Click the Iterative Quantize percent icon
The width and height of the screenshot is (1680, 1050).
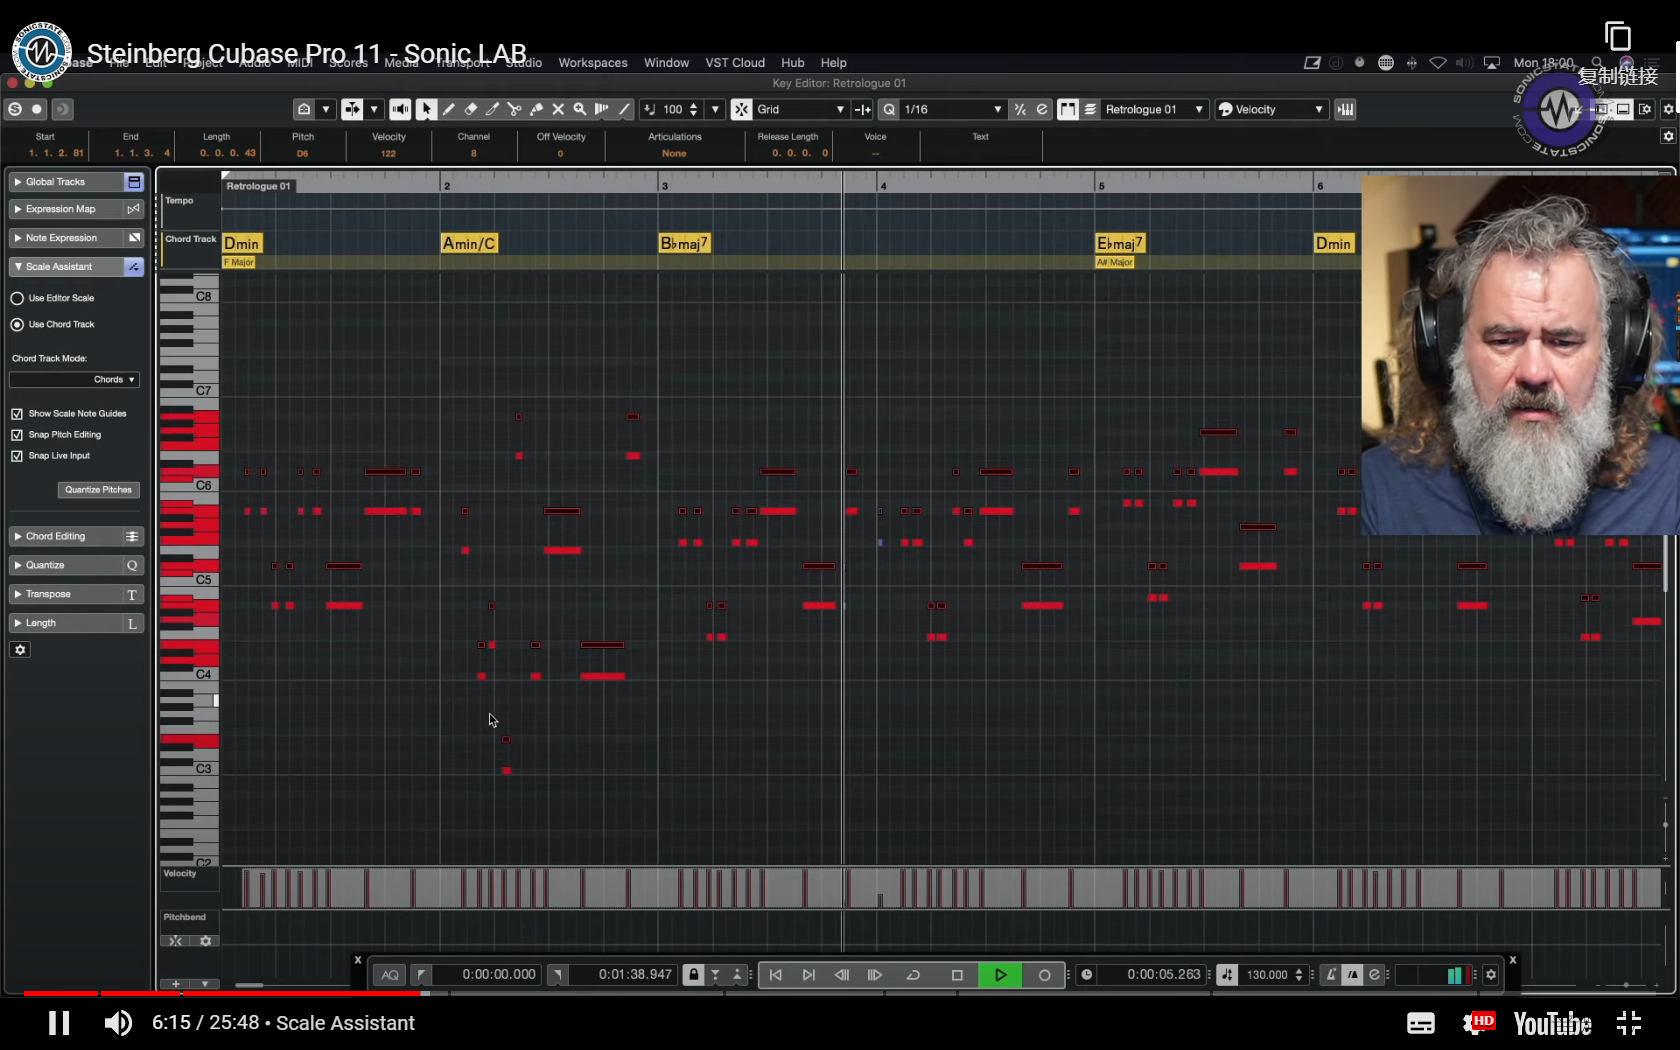(x=1020, y=109)
